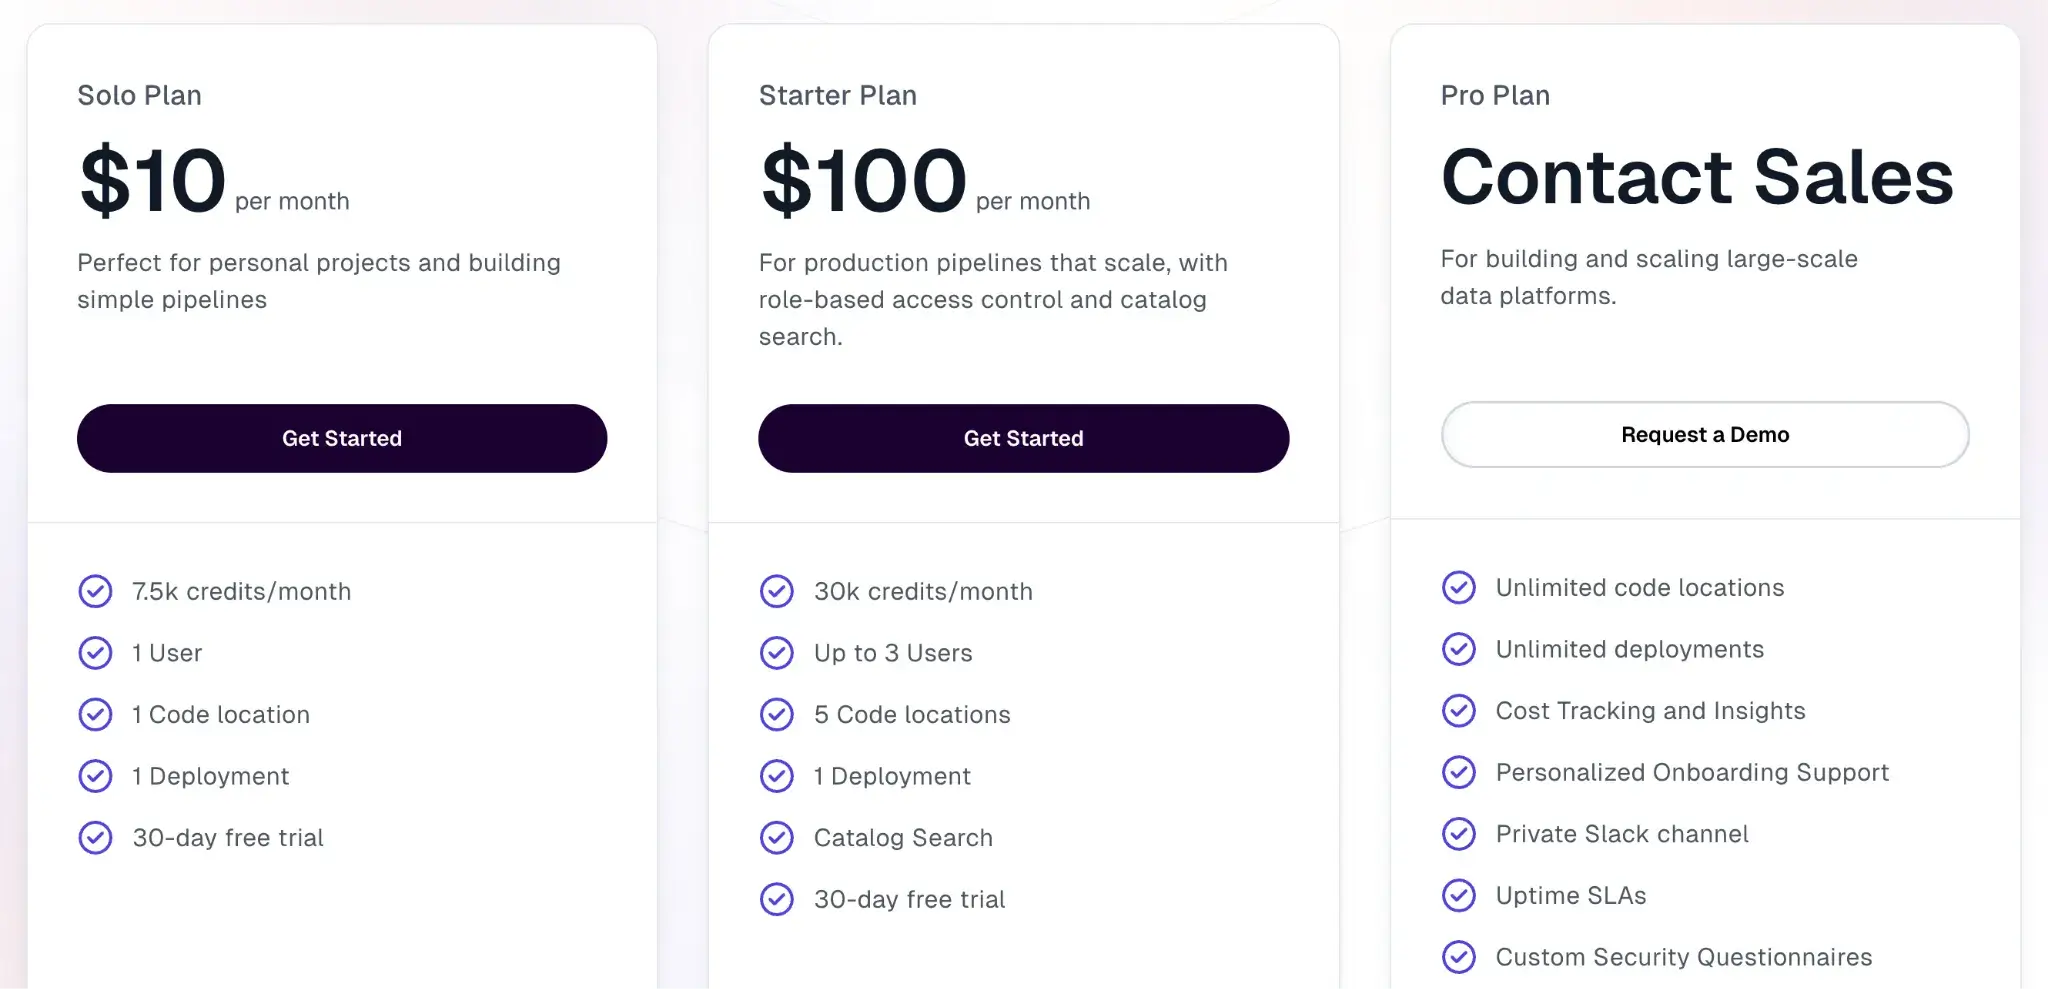The image size is (2048, 989).
Task: Click checkmark icon beside 7.5k credits/month
Action: point(96,591)
